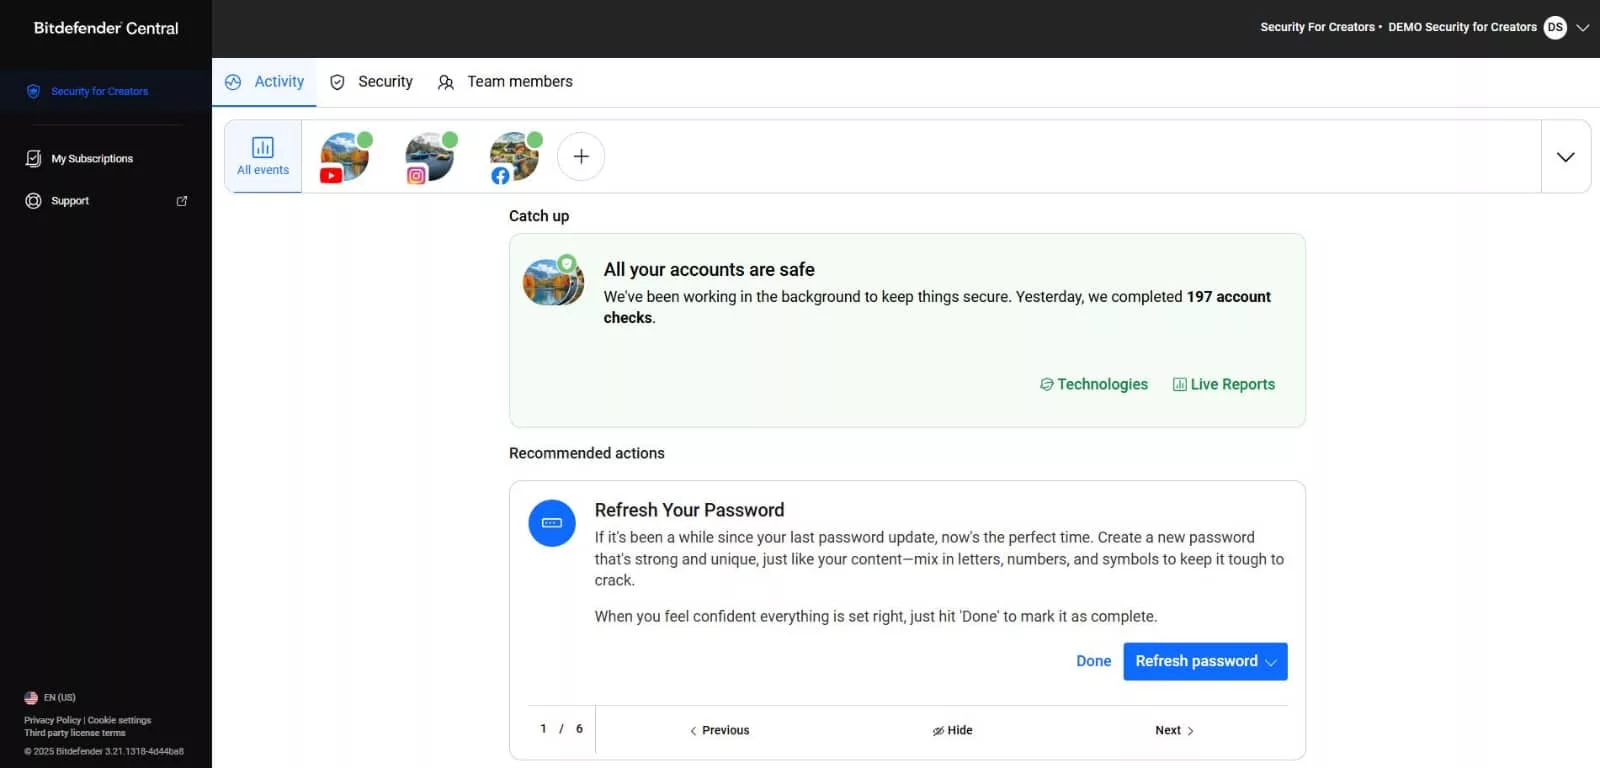The width and height of the screenshot is (1600, 768).
Task: Open the Facebook account events
Action: tap(514, 157)
